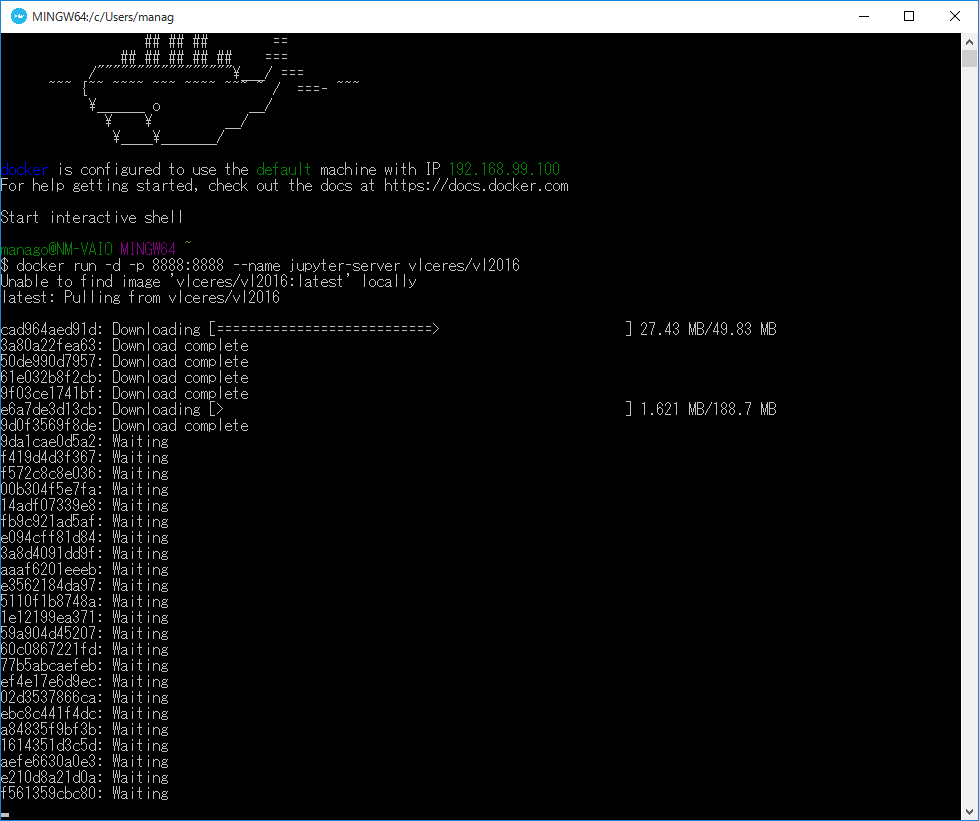Click the '27.43 MB/49.83 MB' progress value
The image size is (979, 821).
pyautogui.click(x=708, y=329)
